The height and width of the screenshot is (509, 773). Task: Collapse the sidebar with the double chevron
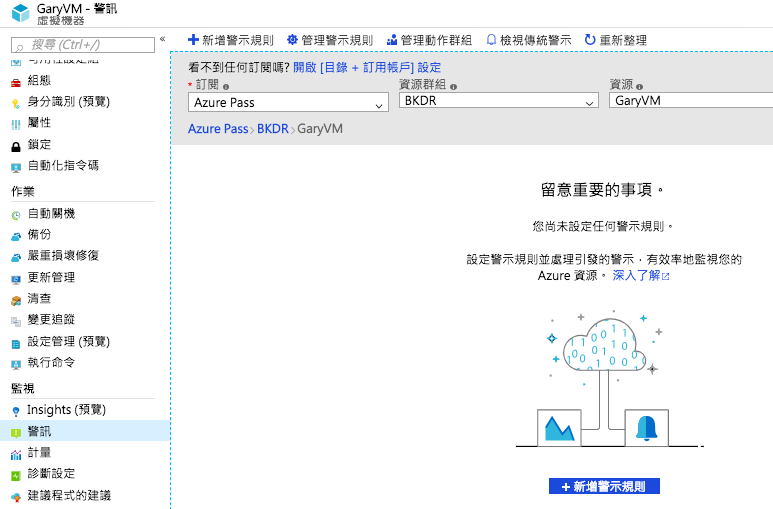163,39
